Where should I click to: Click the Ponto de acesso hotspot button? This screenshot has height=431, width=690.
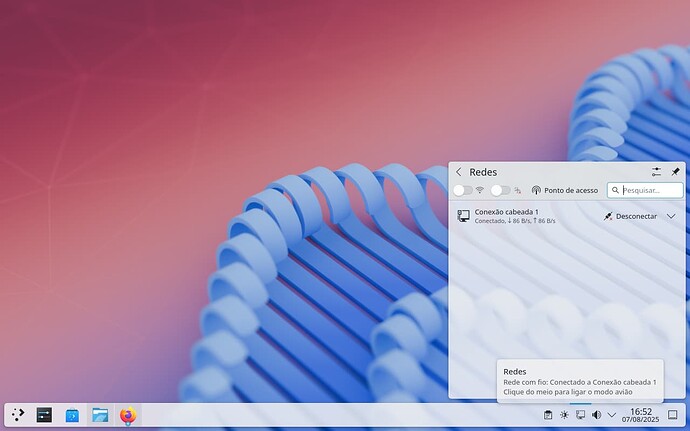[x=564, y=190]
